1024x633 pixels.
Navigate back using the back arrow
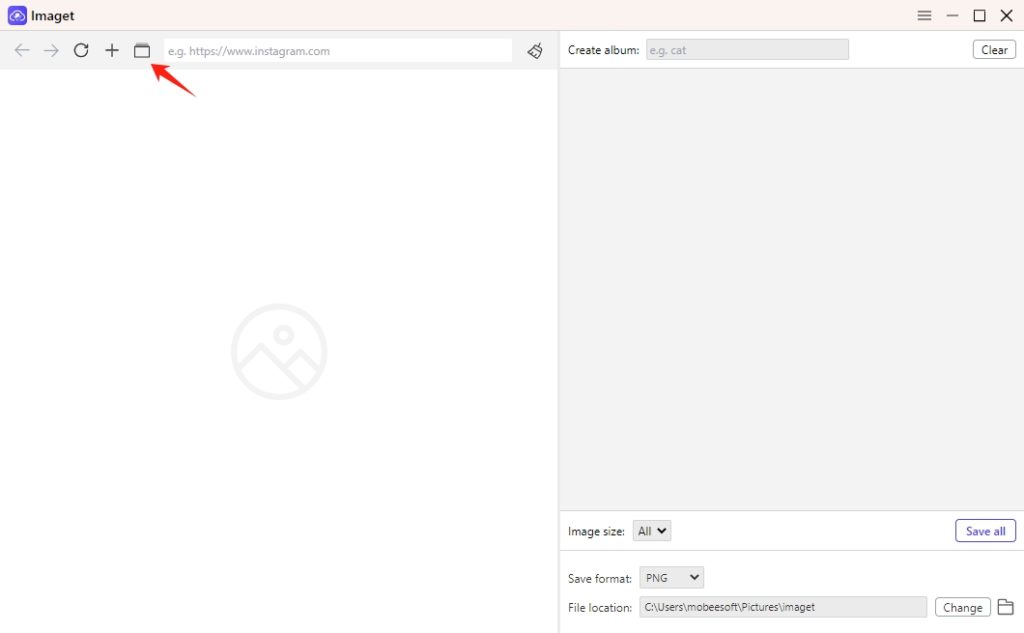[x=21, y=50]
